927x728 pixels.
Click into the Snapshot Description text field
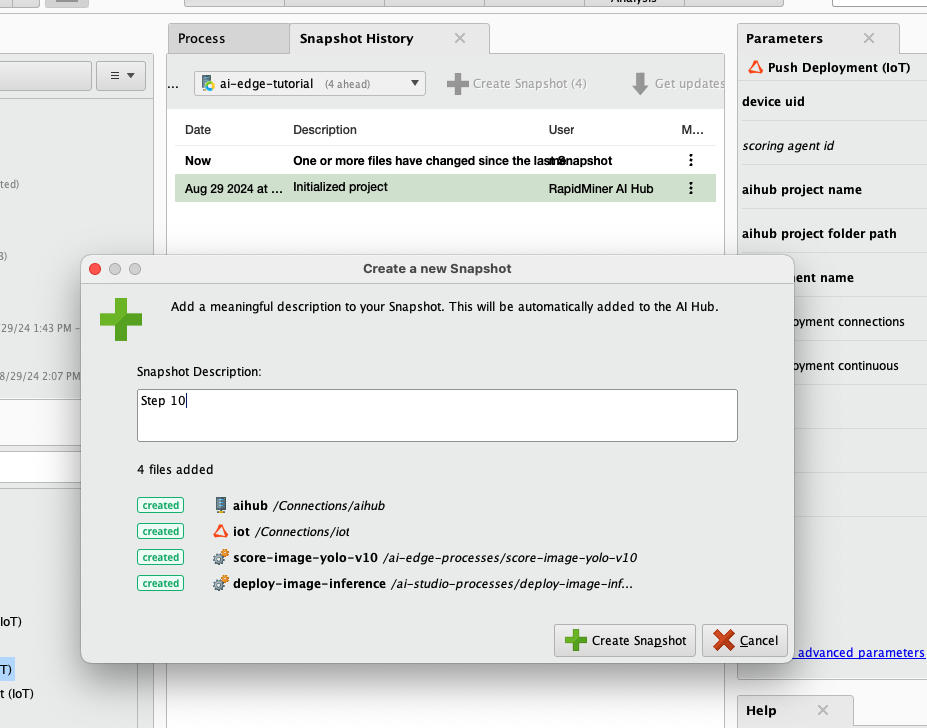point(437,415)
